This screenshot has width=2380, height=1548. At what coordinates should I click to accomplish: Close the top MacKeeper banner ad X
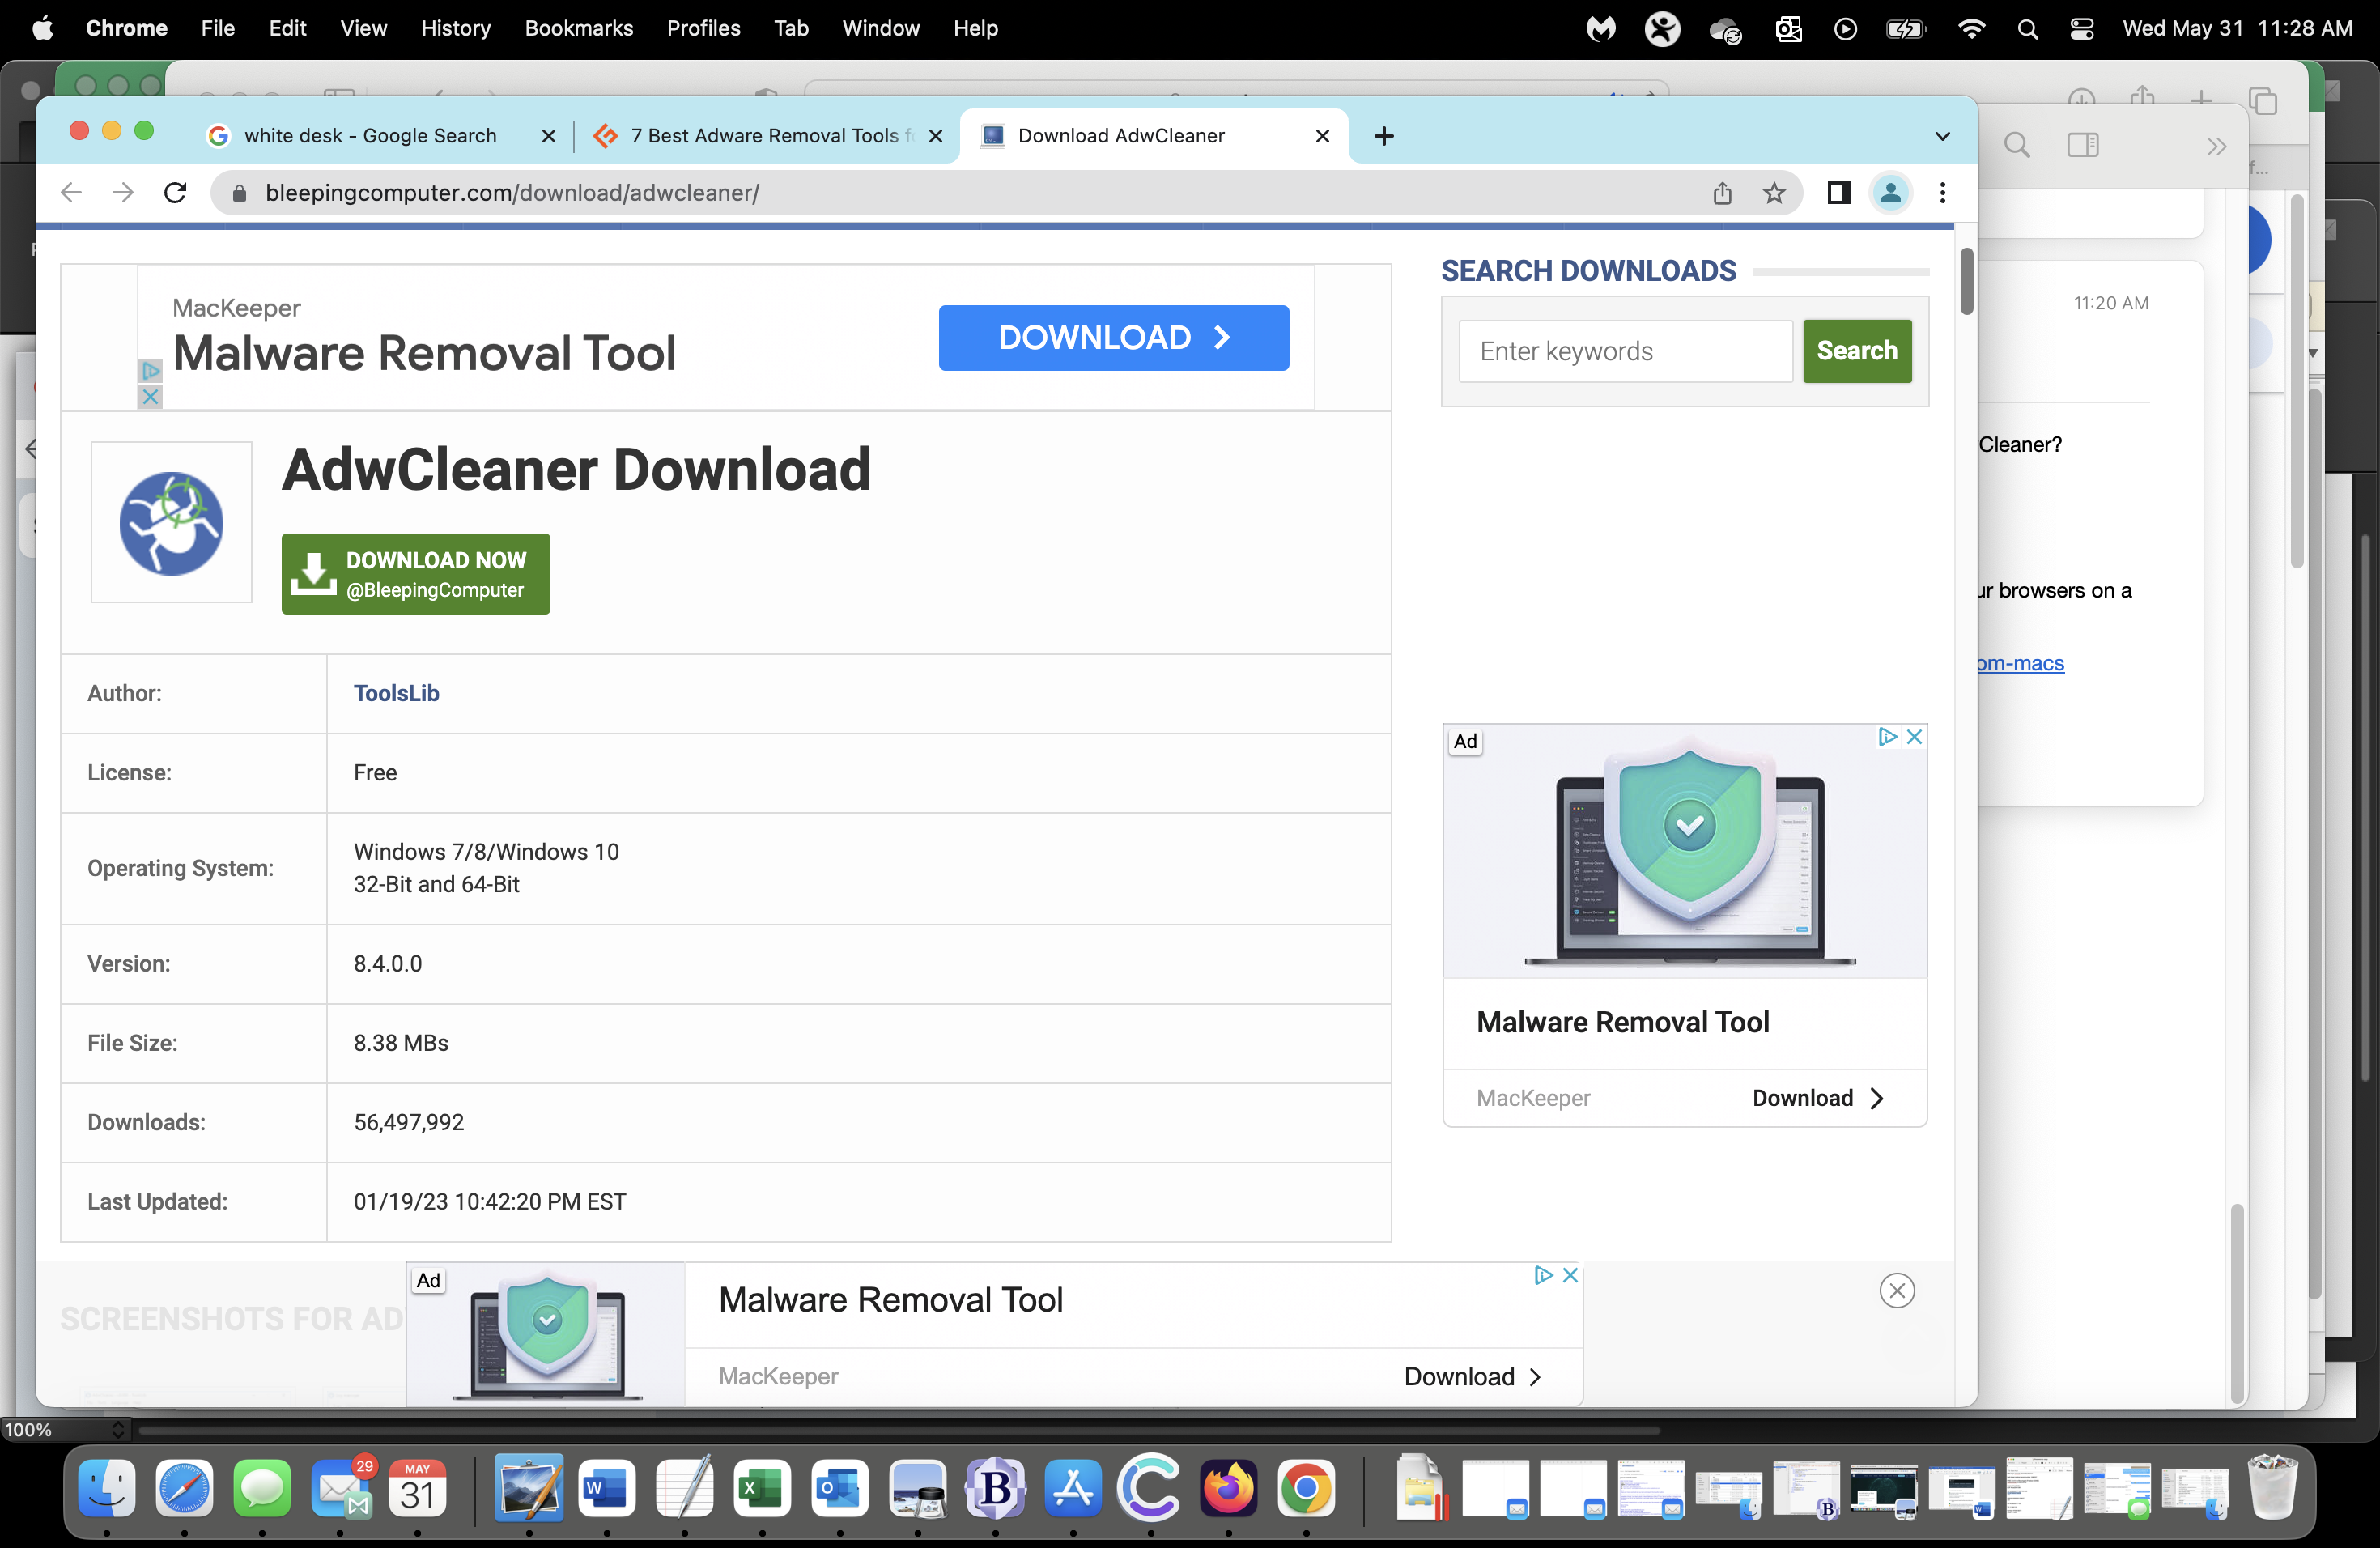point(150,397)
